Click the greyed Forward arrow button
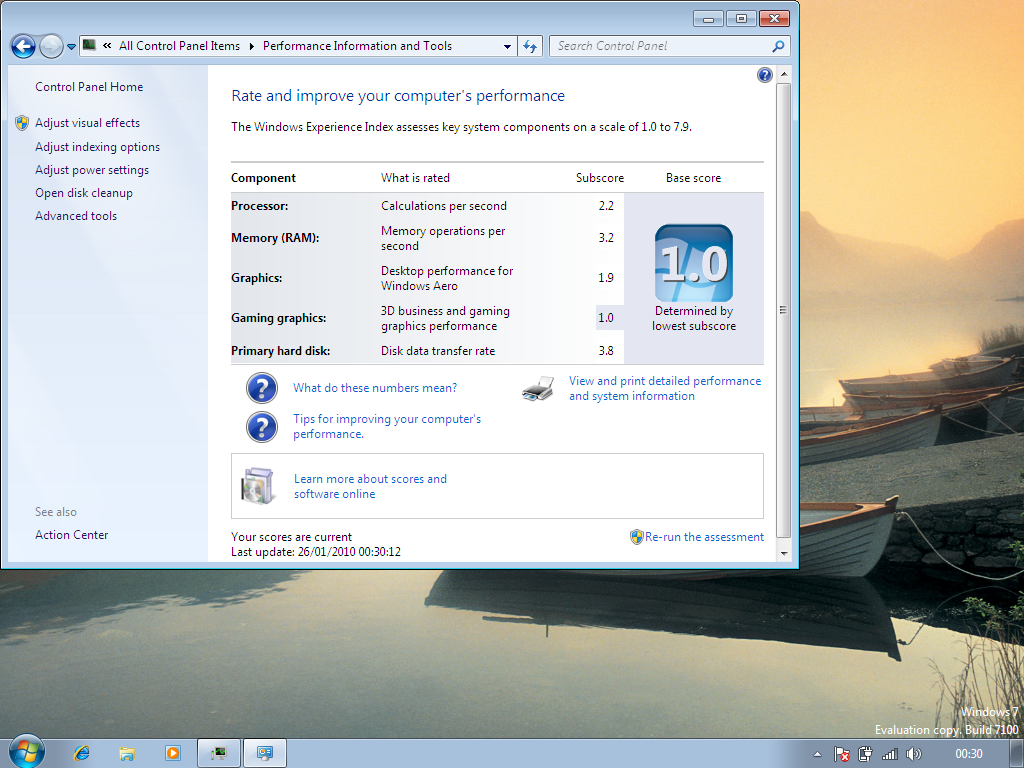The width and height of the screenshot is (1024, 768). pos(51,46)
